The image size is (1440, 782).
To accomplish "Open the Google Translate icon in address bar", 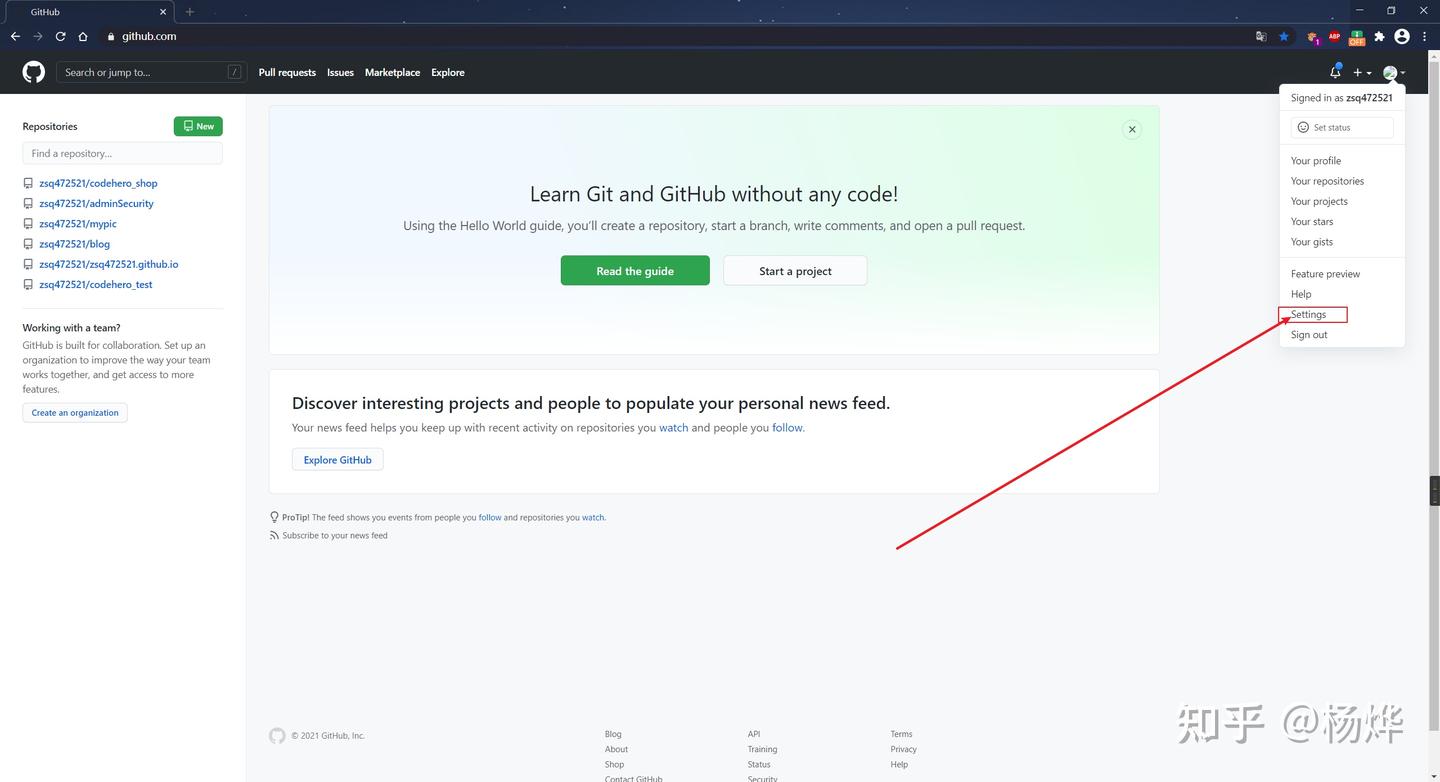I will pos(1260,36).
